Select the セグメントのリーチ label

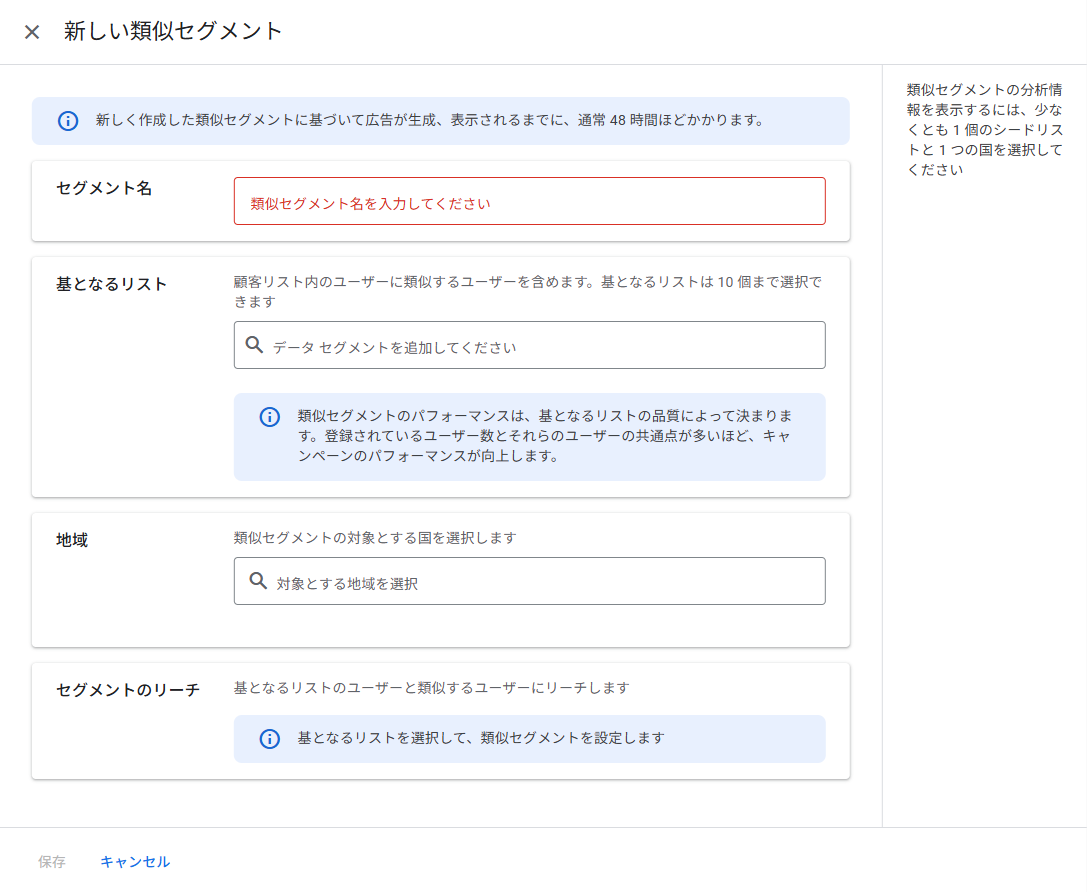128,690
